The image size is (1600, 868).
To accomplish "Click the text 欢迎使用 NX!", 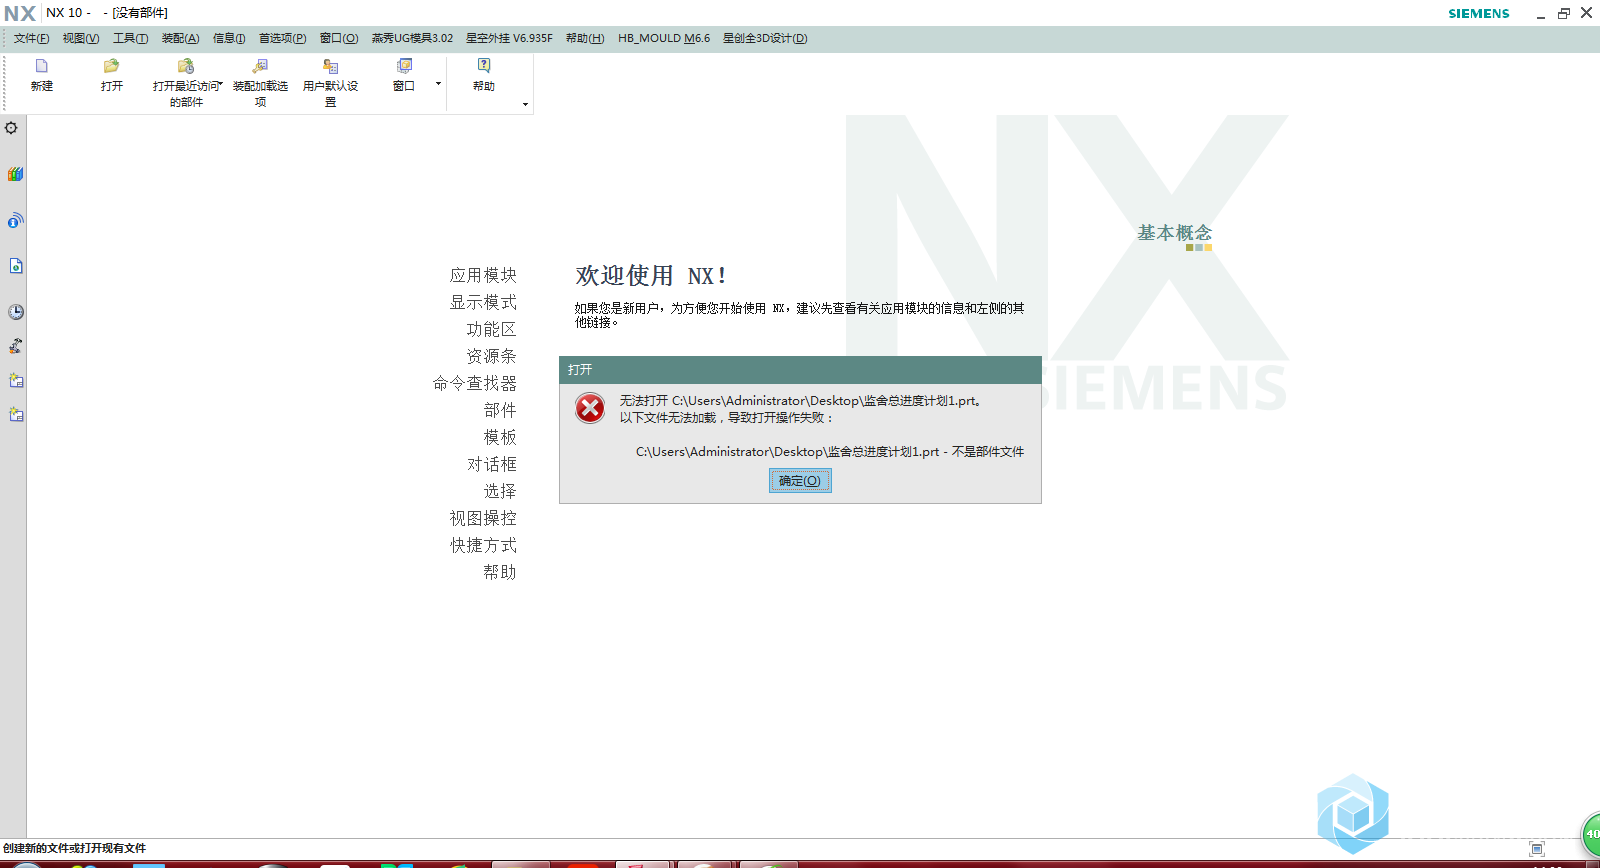I will (x=651, y=276).
